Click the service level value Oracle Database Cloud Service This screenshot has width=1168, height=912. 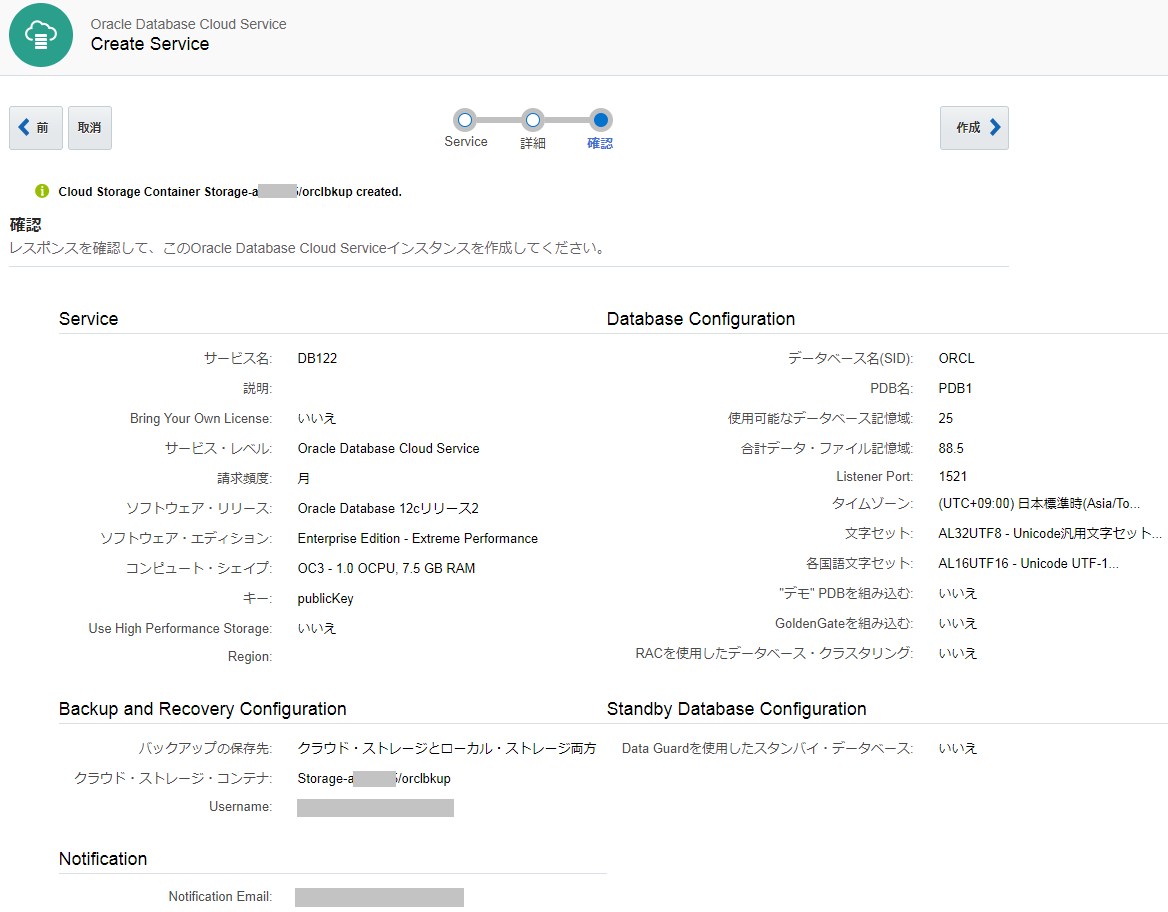click(388, 449)
